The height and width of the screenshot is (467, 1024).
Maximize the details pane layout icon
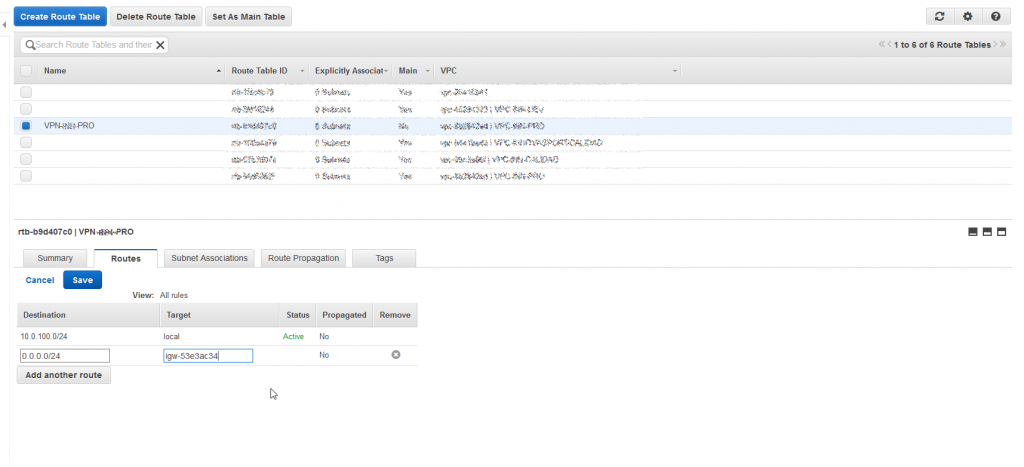point(1001,232)
